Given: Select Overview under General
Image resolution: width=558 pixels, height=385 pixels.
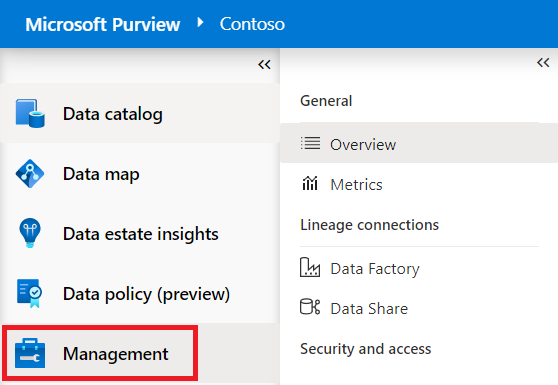Looking at the screenshot, I should tap(419, 143).
